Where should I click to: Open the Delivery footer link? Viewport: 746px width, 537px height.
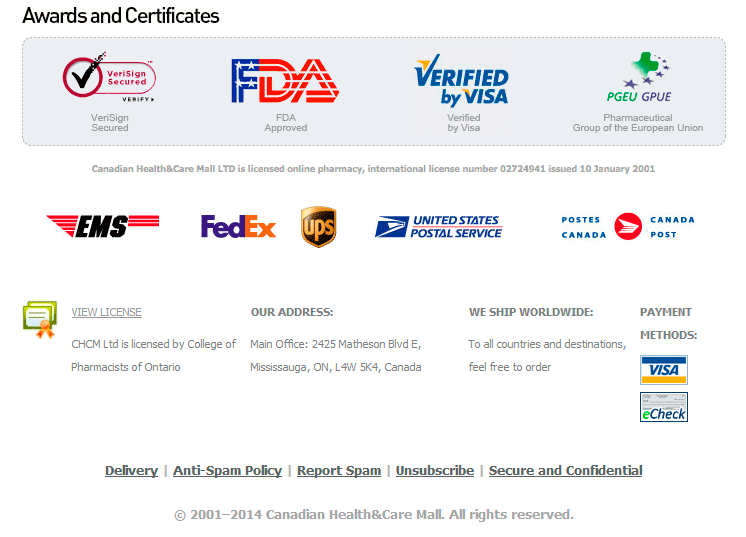pyautogui.click(x=131, y=471)
